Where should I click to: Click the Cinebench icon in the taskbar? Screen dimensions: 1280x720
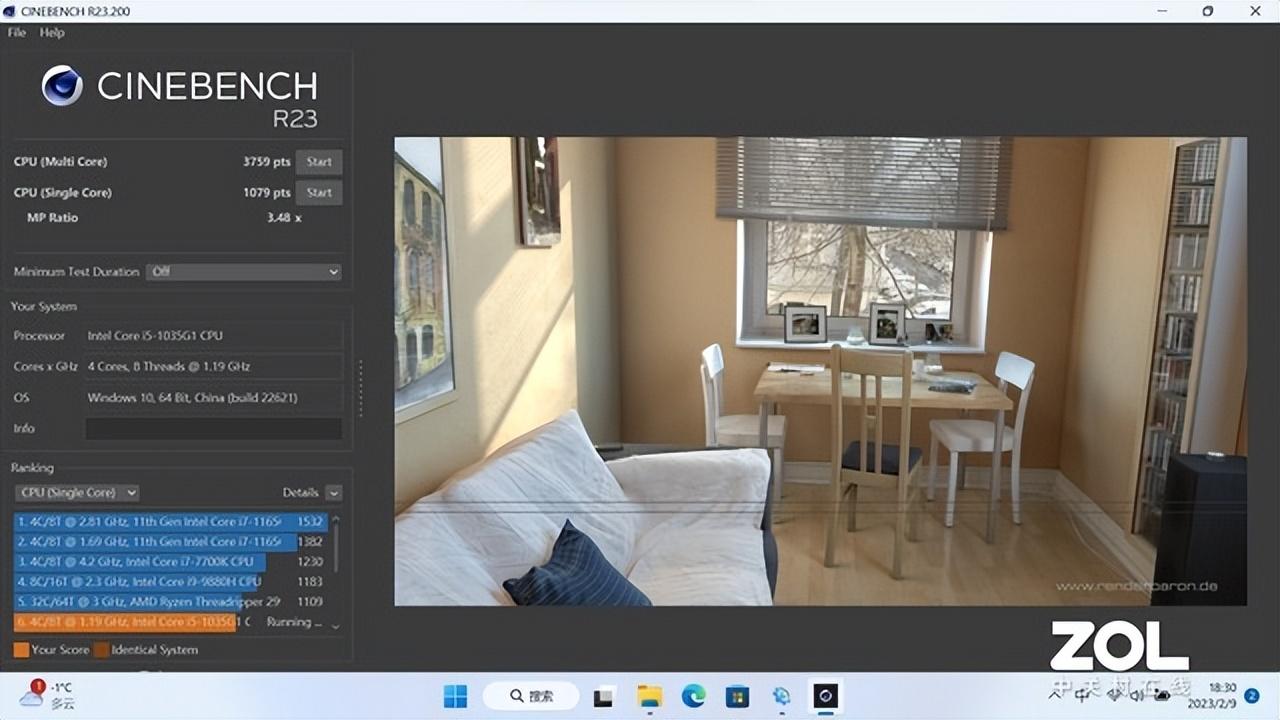point(825,694)
